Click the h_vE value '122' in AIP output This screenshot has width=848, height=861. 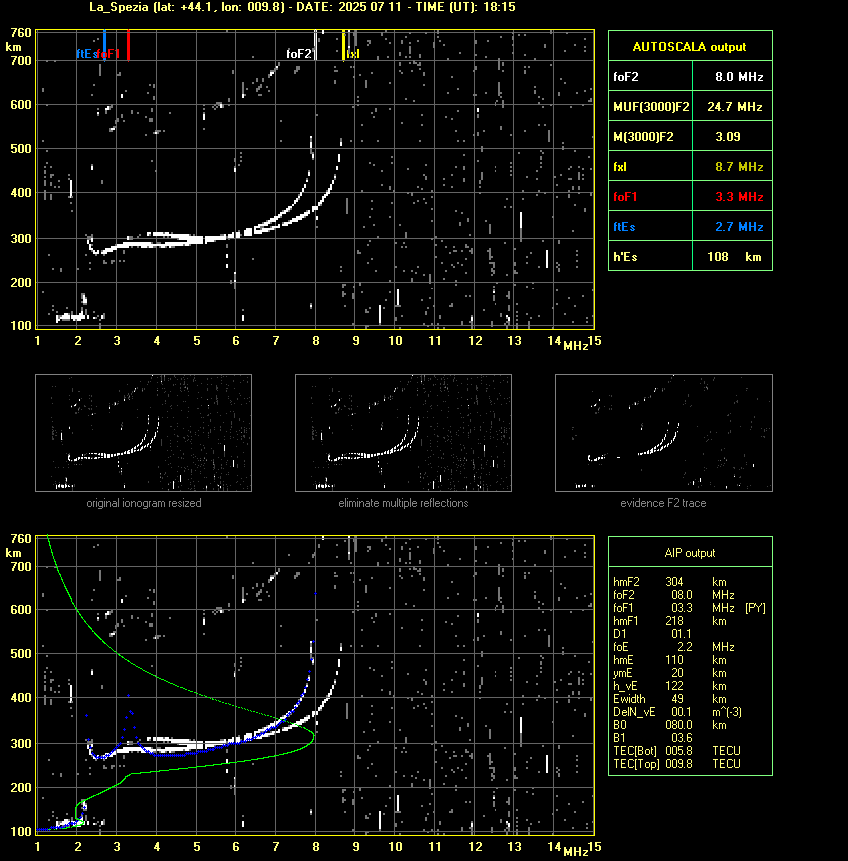pos(674,686)
